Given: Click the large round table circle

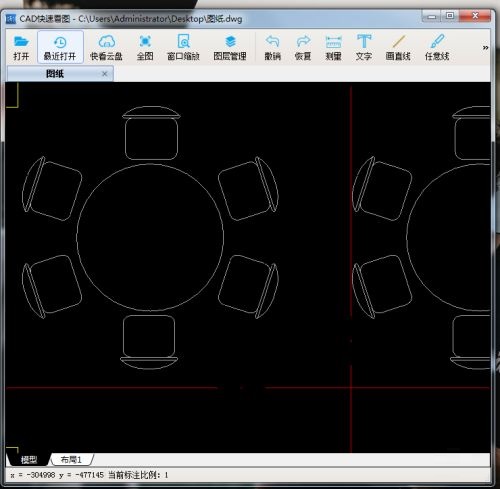Looking at the screenshot, I should click(x=150, y=237).
